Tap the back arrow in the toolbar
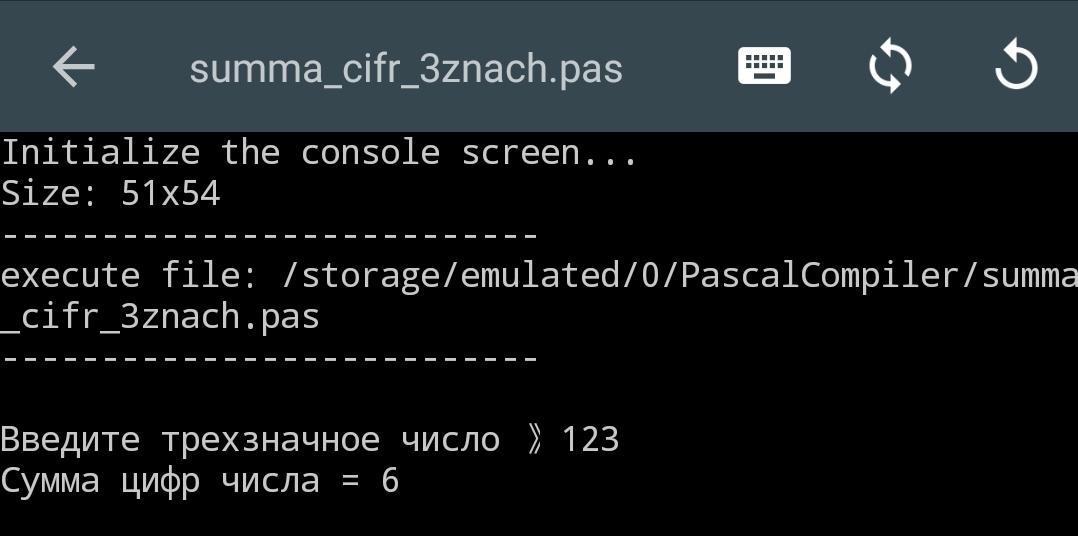This screenshot has width=1078, height=536. click(x=73, y=68)
